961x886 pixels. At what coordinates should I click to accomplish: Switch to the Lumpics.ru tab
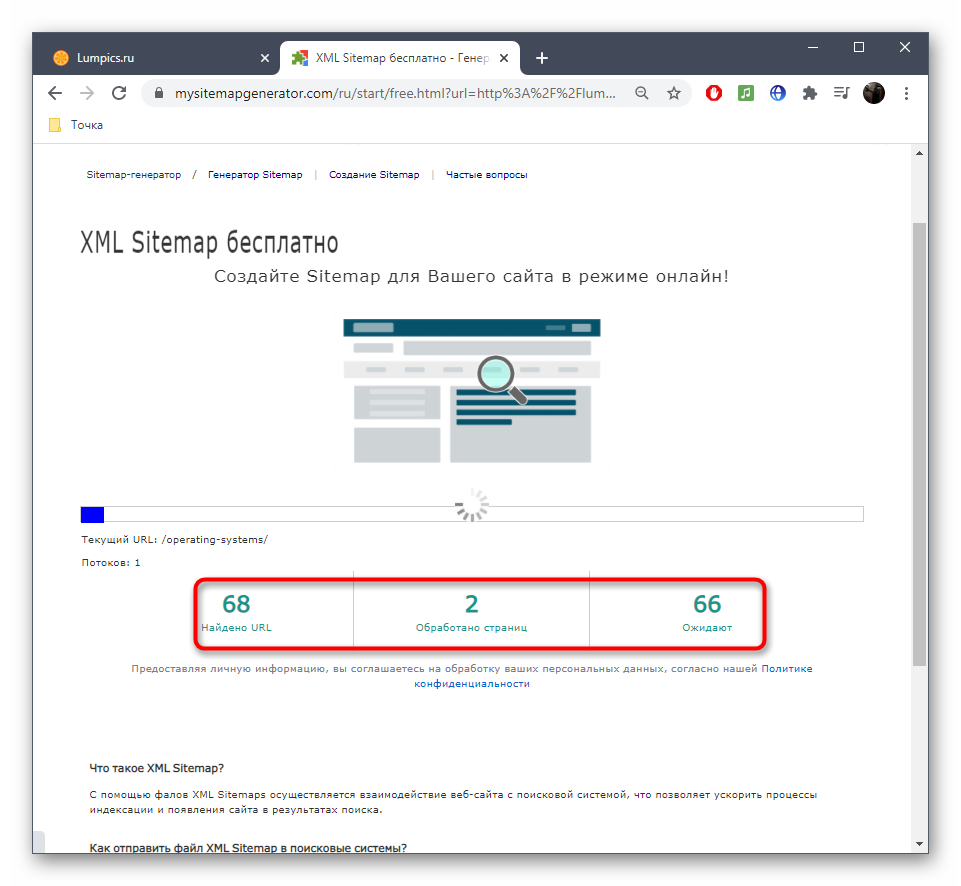[x=150, y=58]
